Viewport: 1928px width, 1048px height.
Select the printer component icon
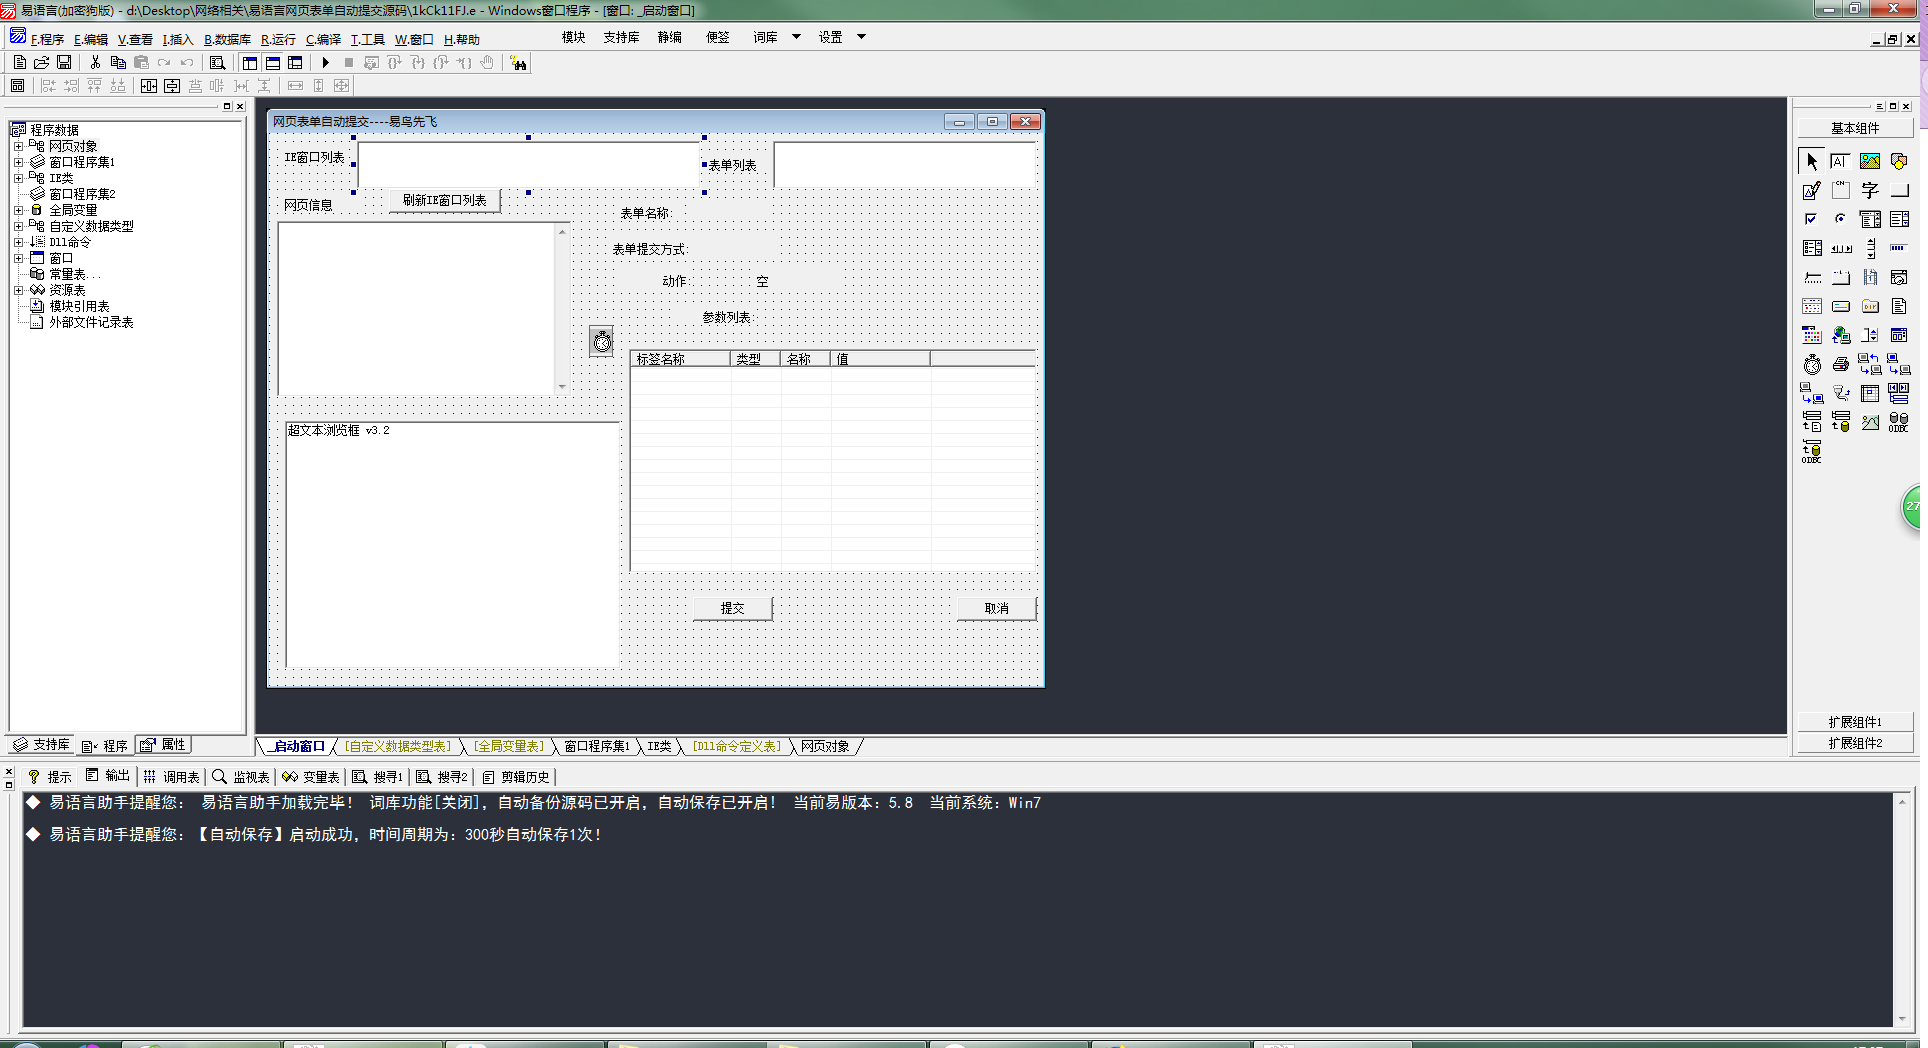click(x=1840, y=364)
